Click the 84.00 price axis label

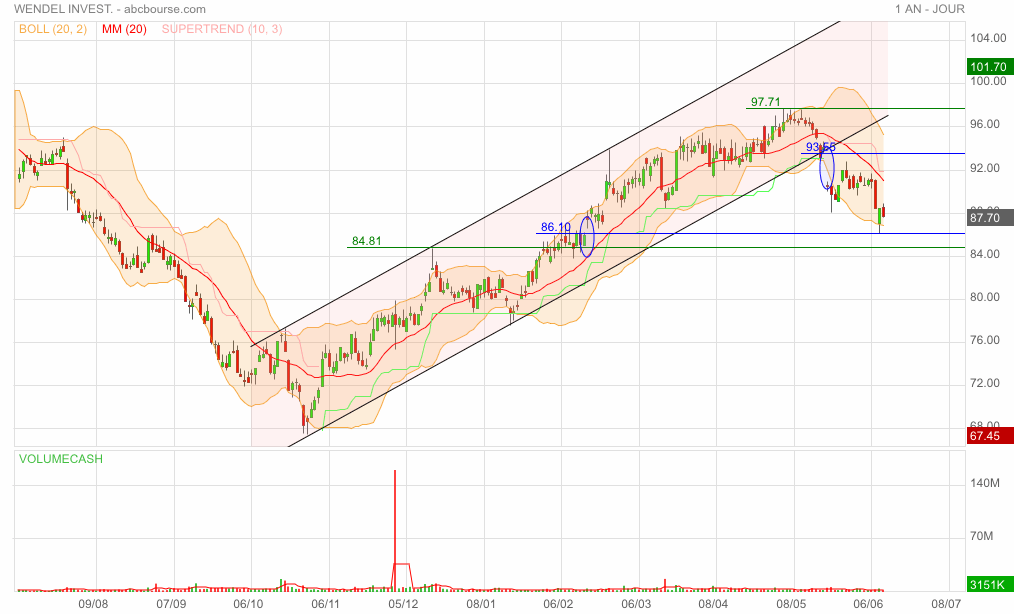985,254
